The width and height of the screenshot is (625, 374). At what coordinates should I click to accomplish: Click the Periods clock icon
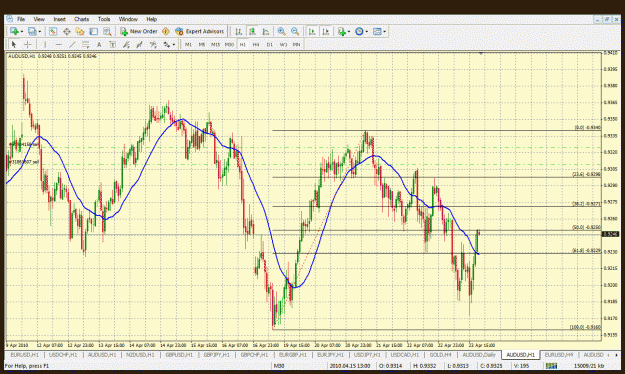(359, 31)
